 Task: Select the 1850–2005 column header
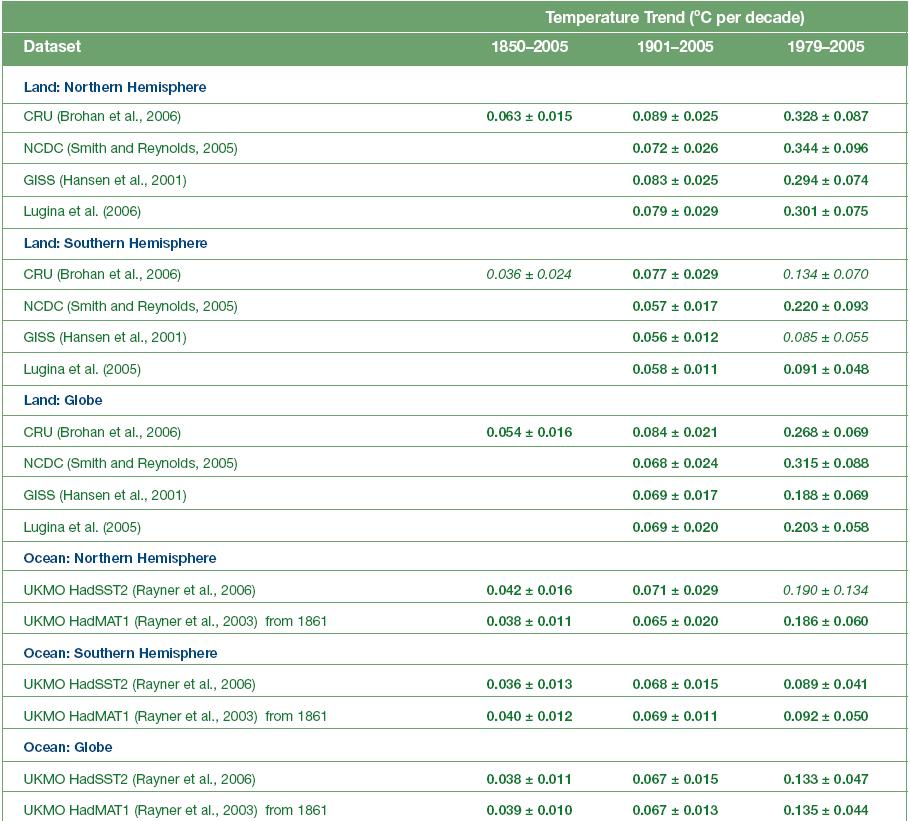coord(529,47)
